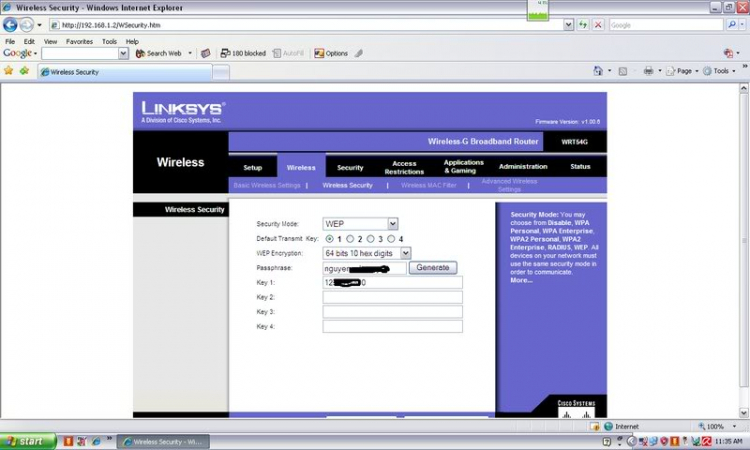Expand the Home button dropdown arrow
Viewport: 750px width, 450px height.
pos(609,71)
